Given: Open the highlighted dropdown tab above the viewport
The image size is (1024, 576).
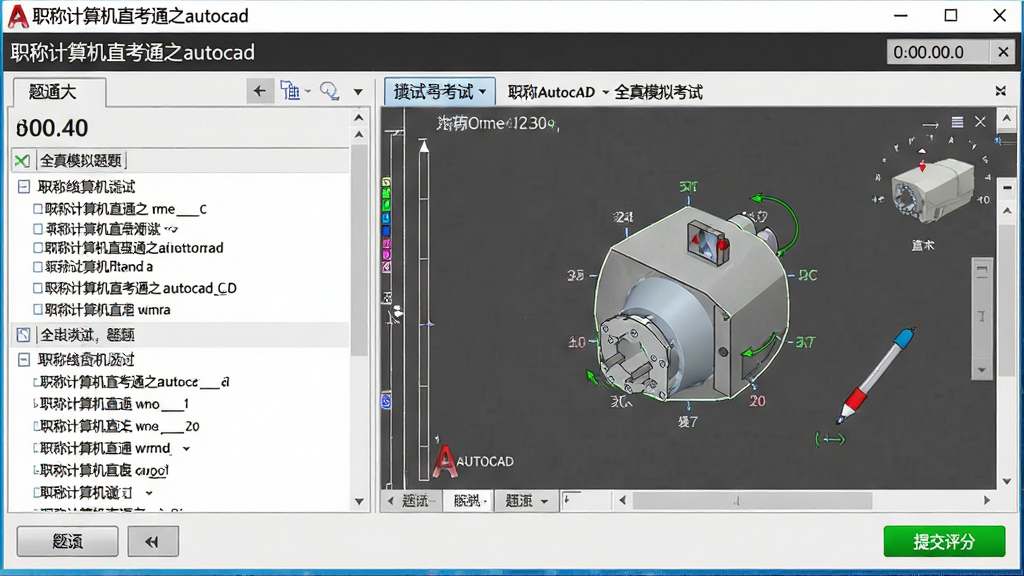Looking at the screenshot, I should click(440, 91).
